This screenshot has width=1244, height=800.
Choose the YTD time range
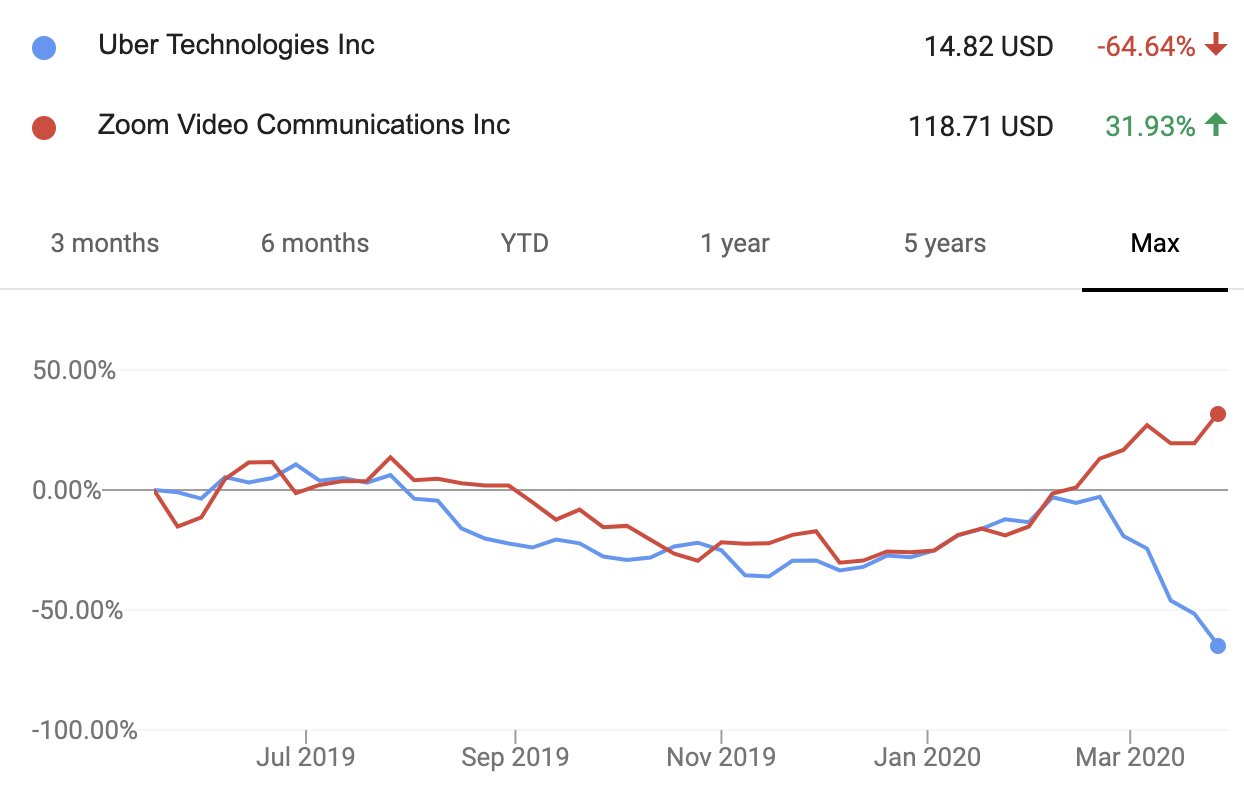(x=525, y=243)
